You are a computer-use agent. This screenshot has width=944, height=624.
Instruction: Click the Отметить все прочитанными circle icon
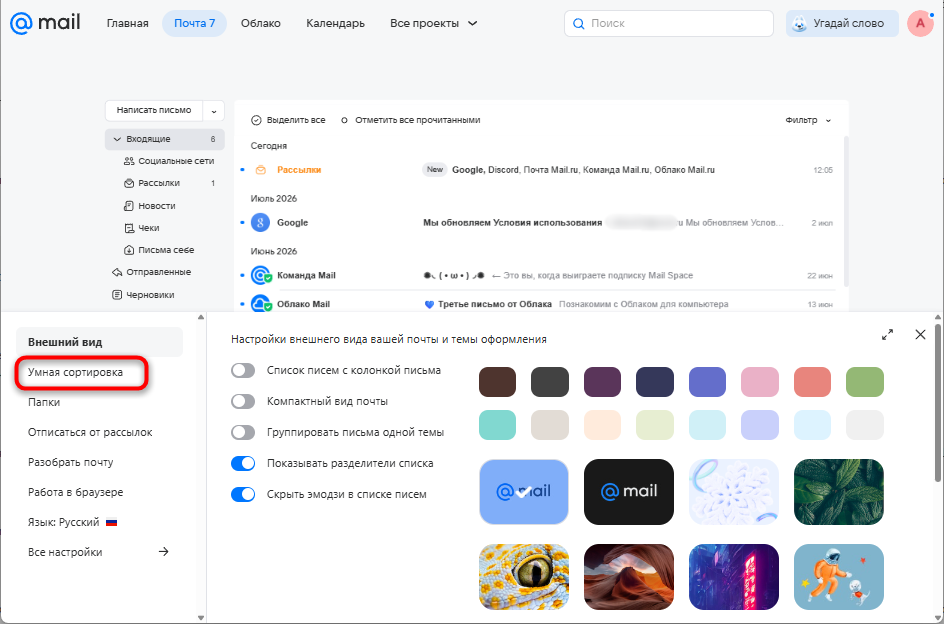(344, 120)
